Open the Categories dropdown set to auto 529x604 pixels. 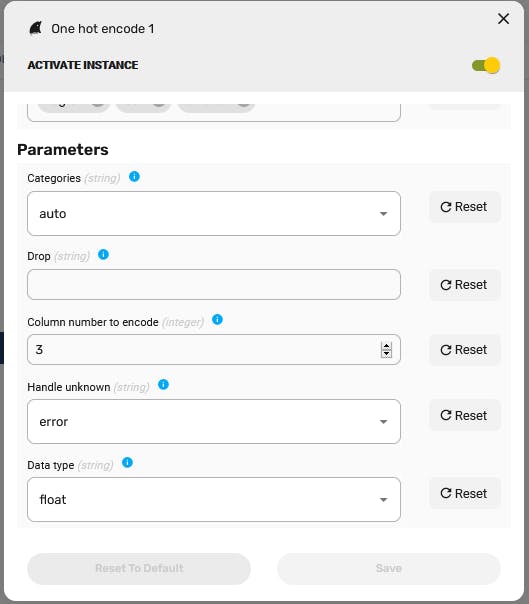point(214,213)
